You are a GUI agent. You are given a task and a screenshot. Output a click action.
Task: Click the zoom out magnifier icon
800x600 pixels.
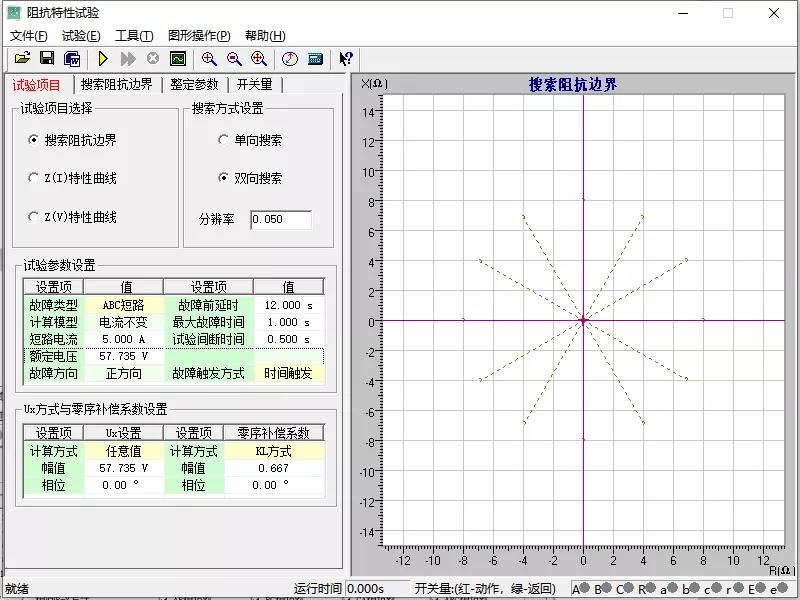click(234, 59)
